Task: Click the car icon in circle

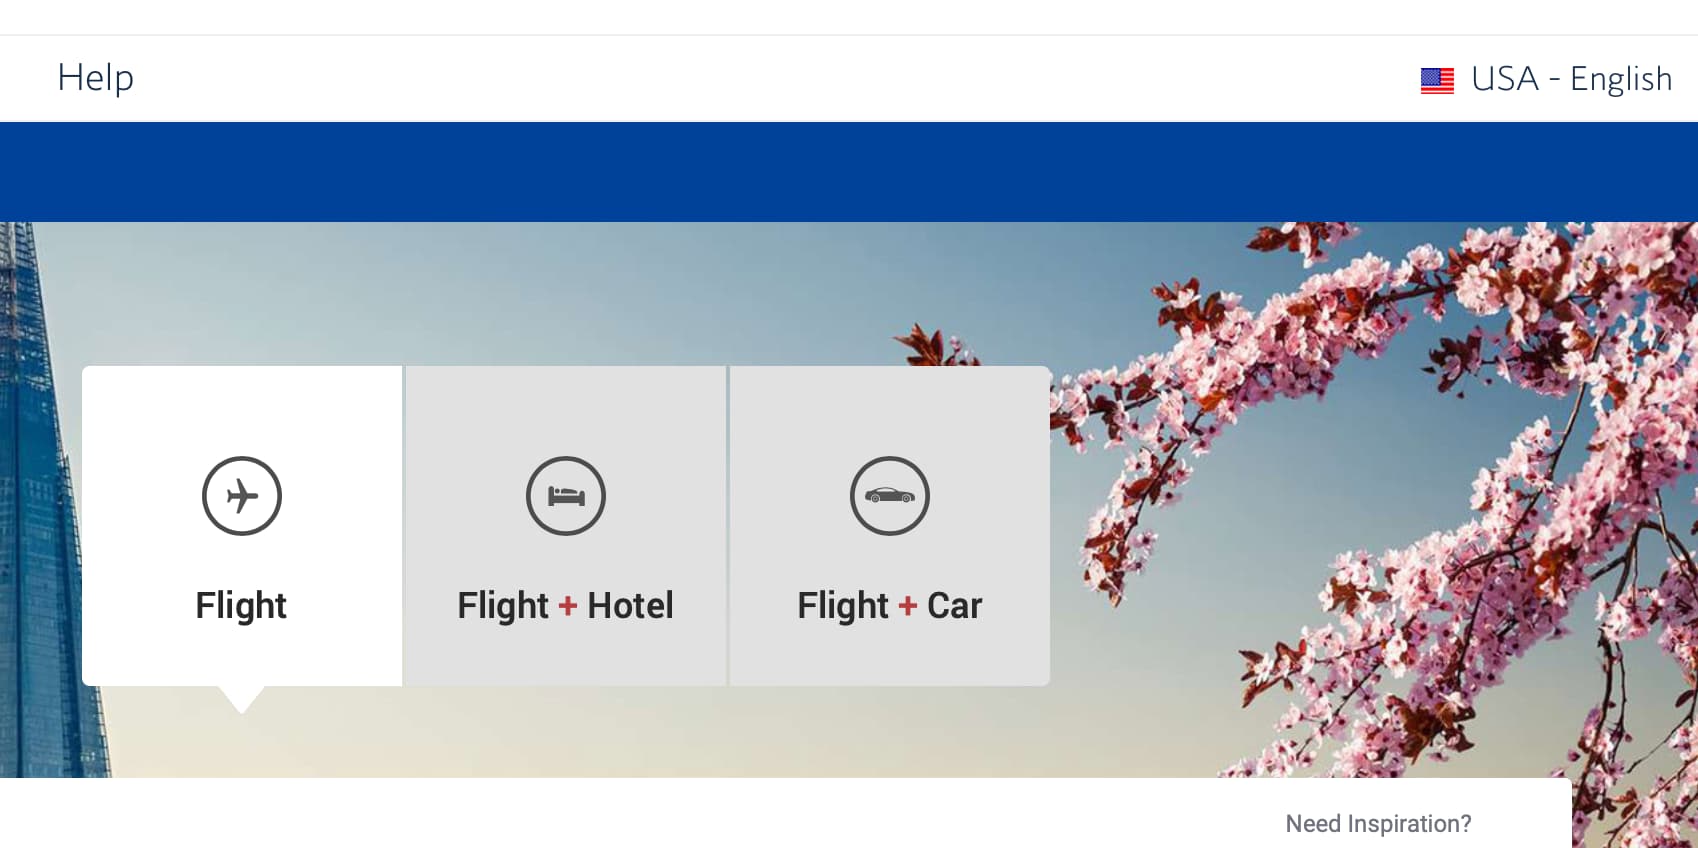Action: coord(890,496)
